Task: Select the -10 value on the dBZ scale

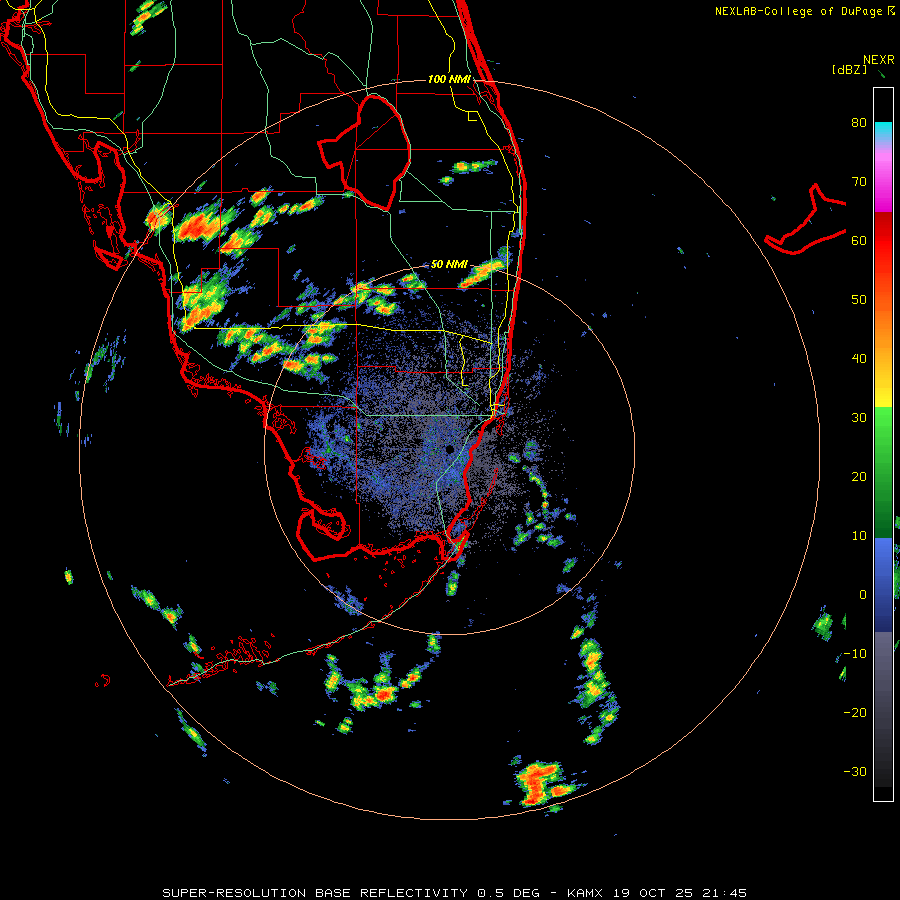Action: (855, 654)
